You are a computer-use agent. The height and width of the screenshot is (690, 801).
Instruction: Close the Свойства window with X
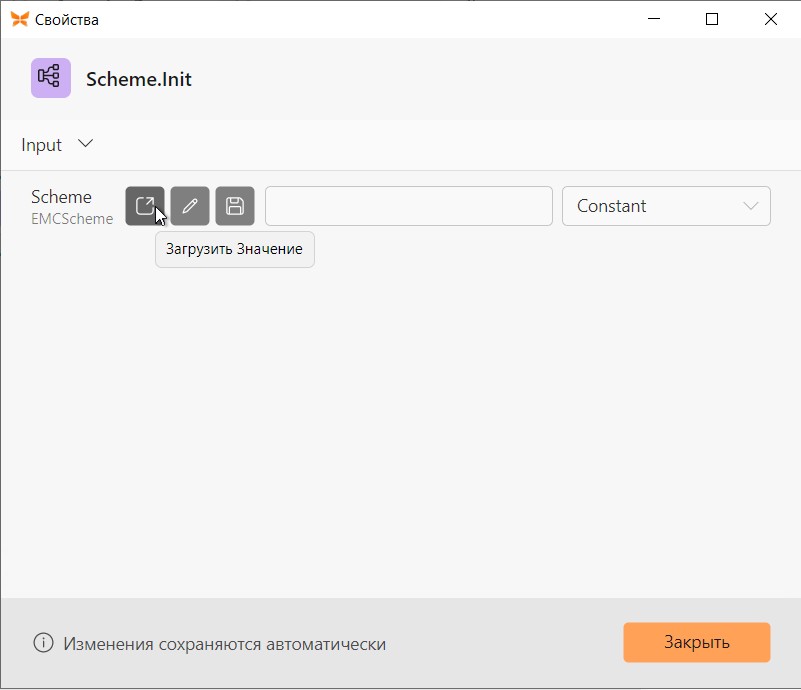[x=770, y=19]
